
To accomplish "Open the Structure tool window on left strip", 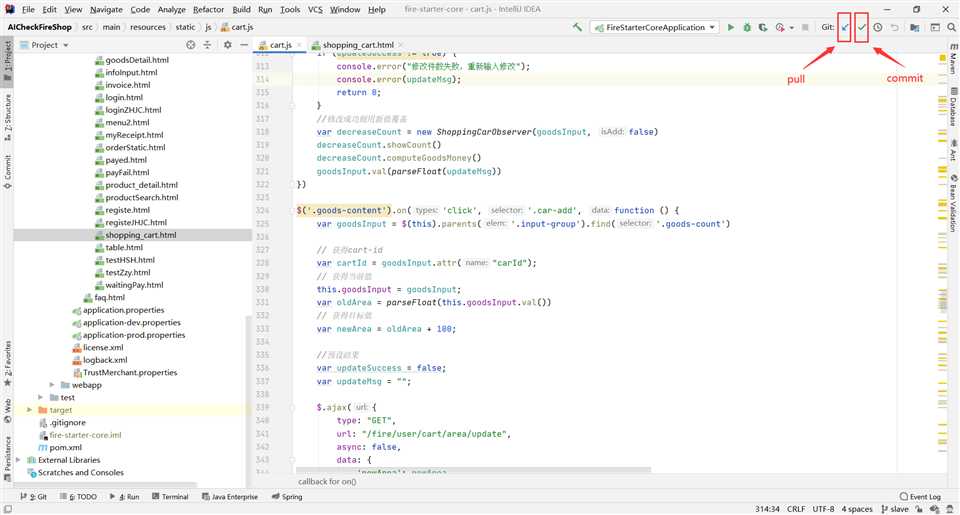I will 7,118.
